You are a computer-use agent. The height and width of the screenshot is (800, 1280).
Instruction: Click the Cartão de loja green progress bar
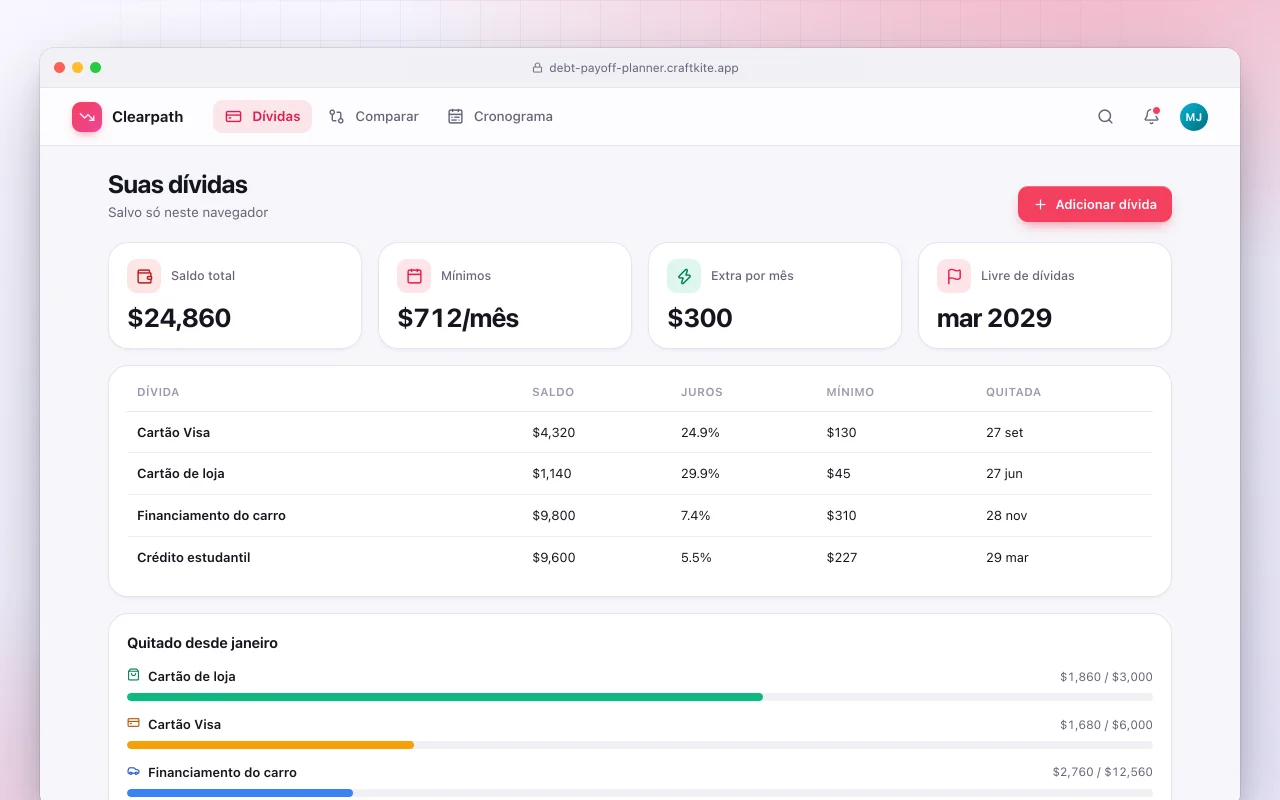pos(445,697)
